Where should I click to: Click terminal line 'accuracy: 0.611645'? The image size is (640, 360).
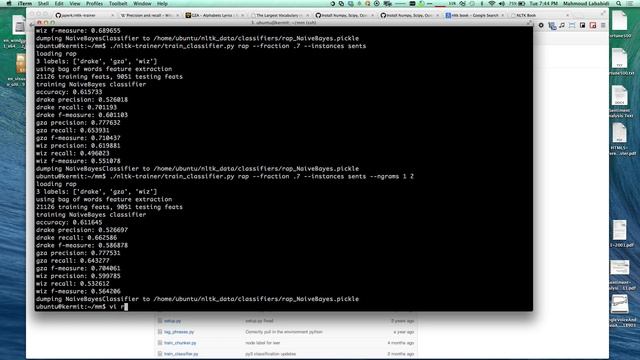[x=69, y=222]
